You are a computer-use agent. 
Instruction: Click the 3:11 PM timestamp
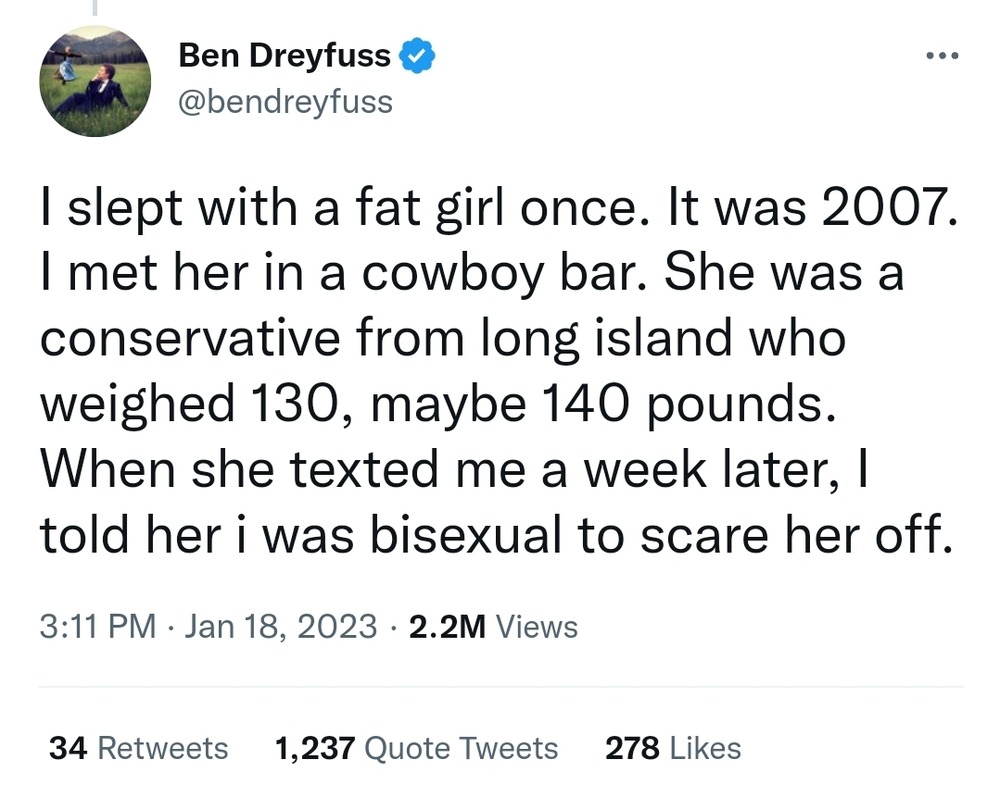click(x=98, y=627)
